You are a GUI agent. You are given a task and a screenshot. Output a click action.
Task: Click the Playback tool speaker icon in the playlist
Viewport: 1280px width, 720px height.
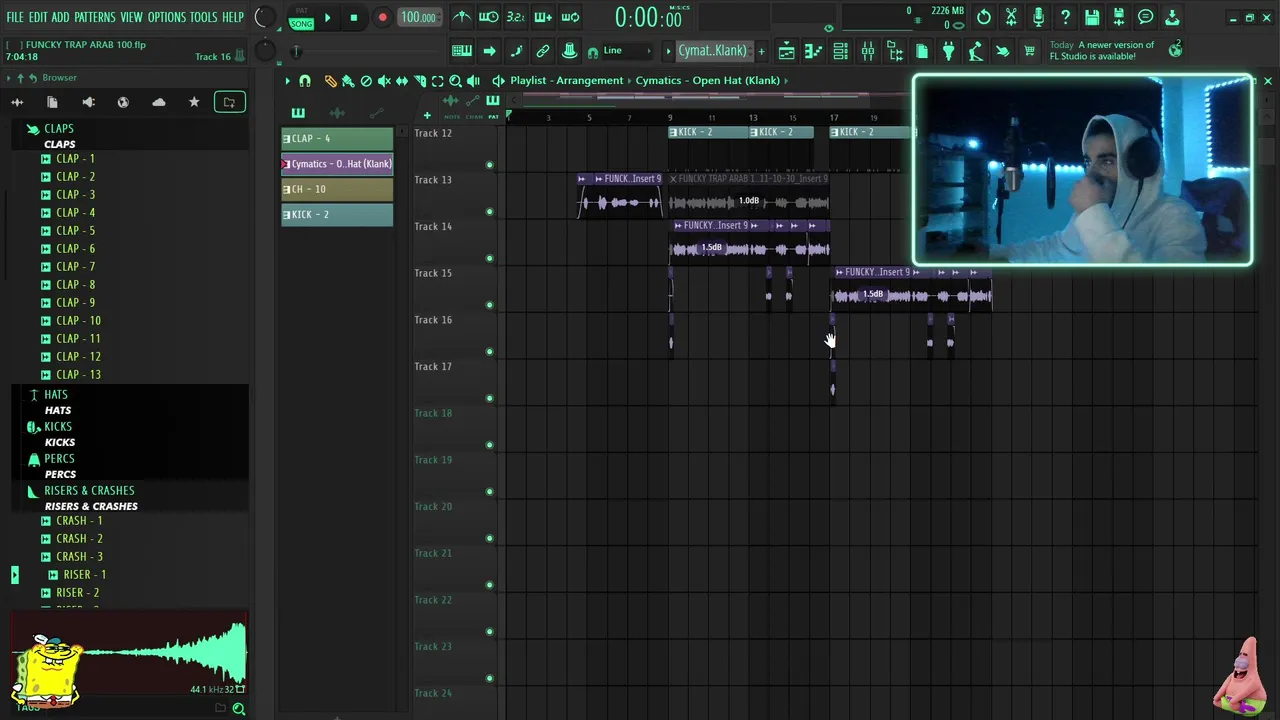473,81
